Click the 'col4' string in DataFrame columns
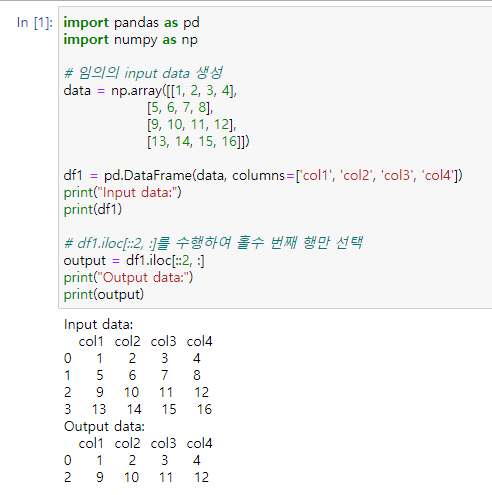Screen dimensions: 492x495 pos(439,176)
